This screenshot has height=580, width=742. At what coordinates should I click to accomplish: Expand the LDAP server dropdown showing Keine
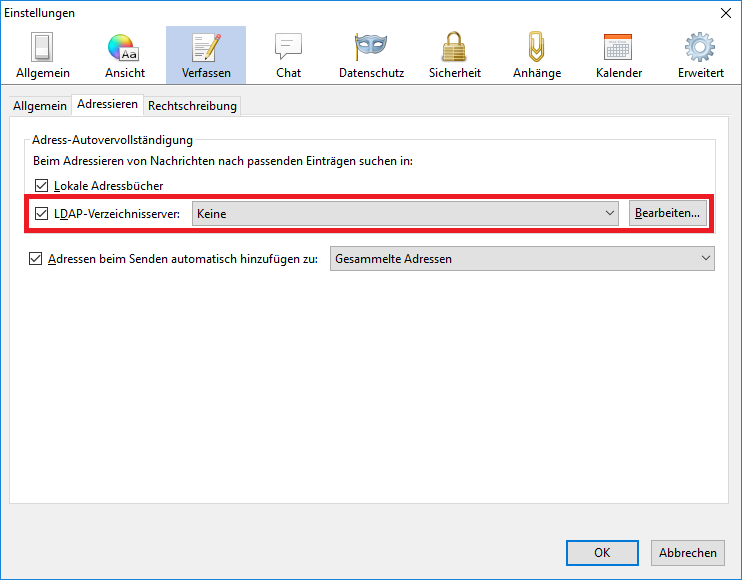pos(406,213)
